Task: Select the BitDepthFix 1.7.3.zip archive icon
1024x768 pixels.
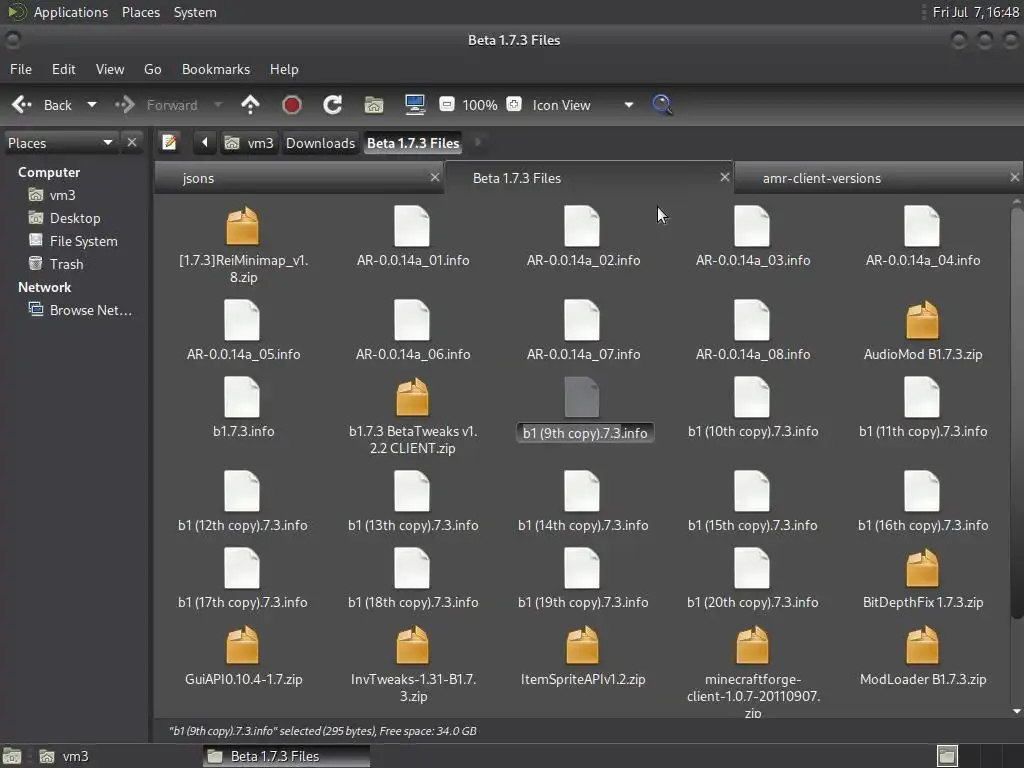Action: pos(922,568)
